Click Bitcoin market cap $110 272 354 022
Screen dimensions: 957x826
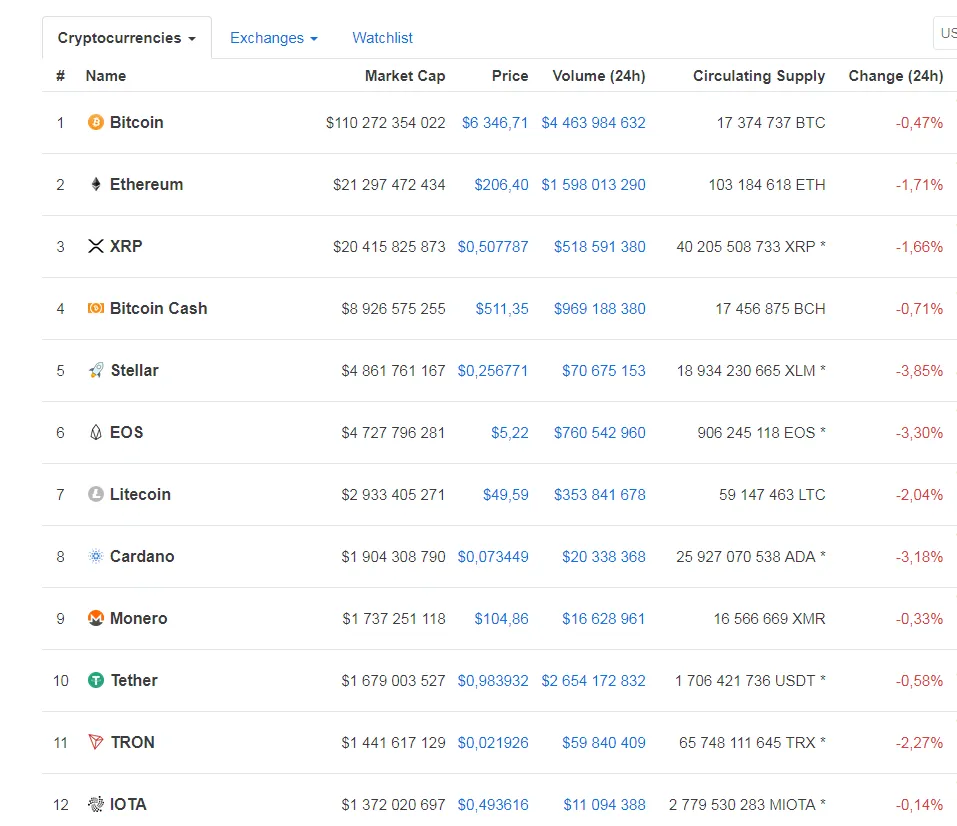click(386, 123)
